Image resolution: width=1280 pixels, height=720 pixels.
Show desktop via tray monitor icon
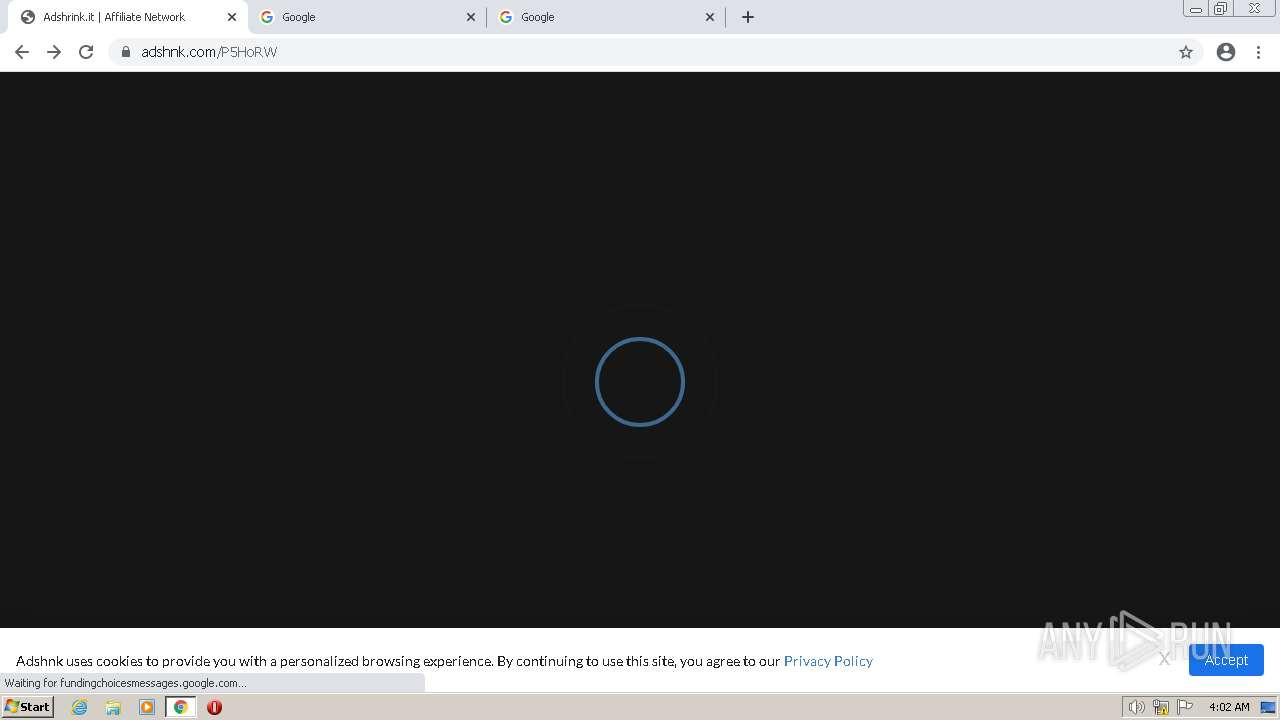point(1268,707)
